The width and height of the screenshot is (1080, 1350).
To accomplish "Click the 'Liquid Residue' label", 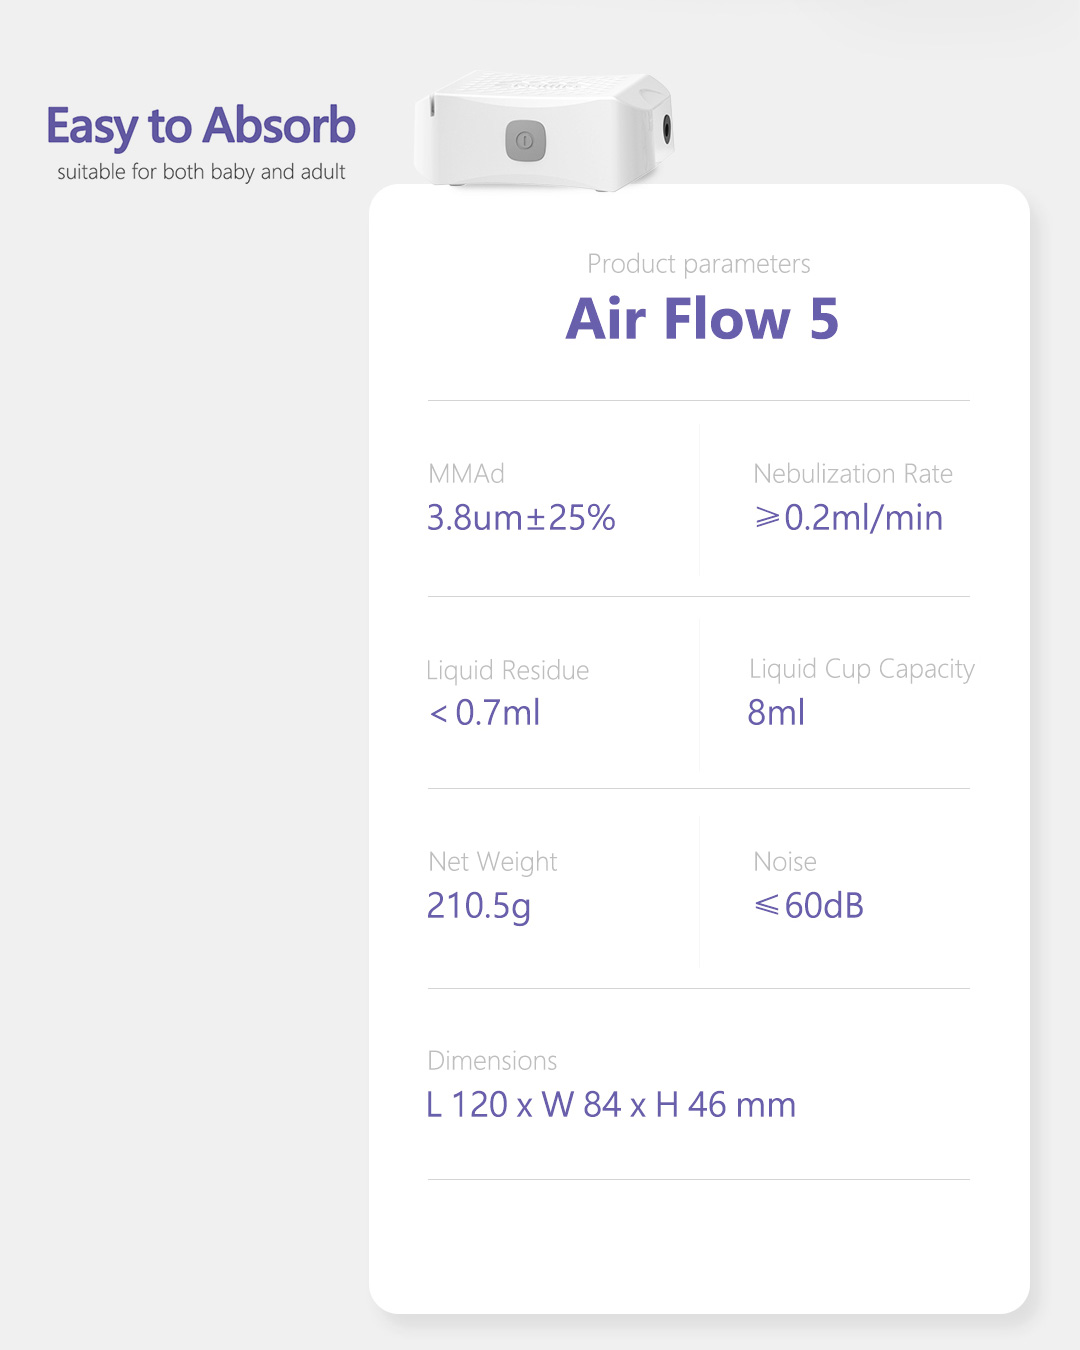I will point(507,670).
